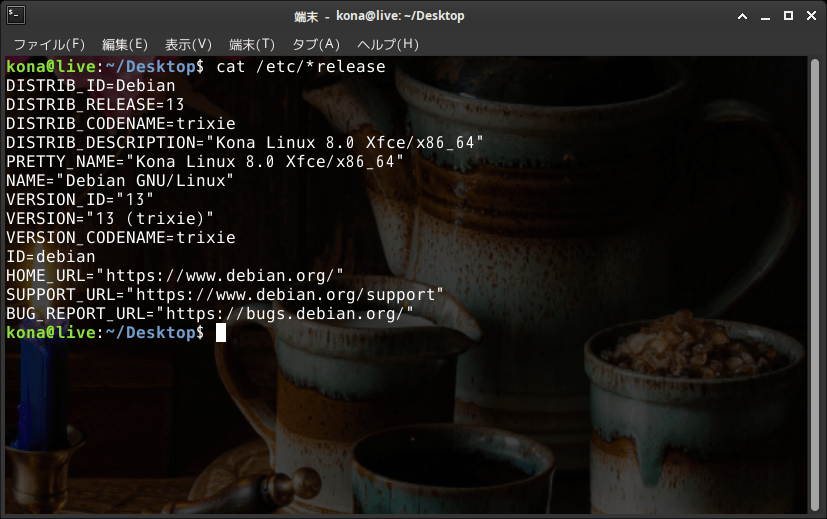Open the ファイル(F) menu
827x519 pixels.
(49, 44)
